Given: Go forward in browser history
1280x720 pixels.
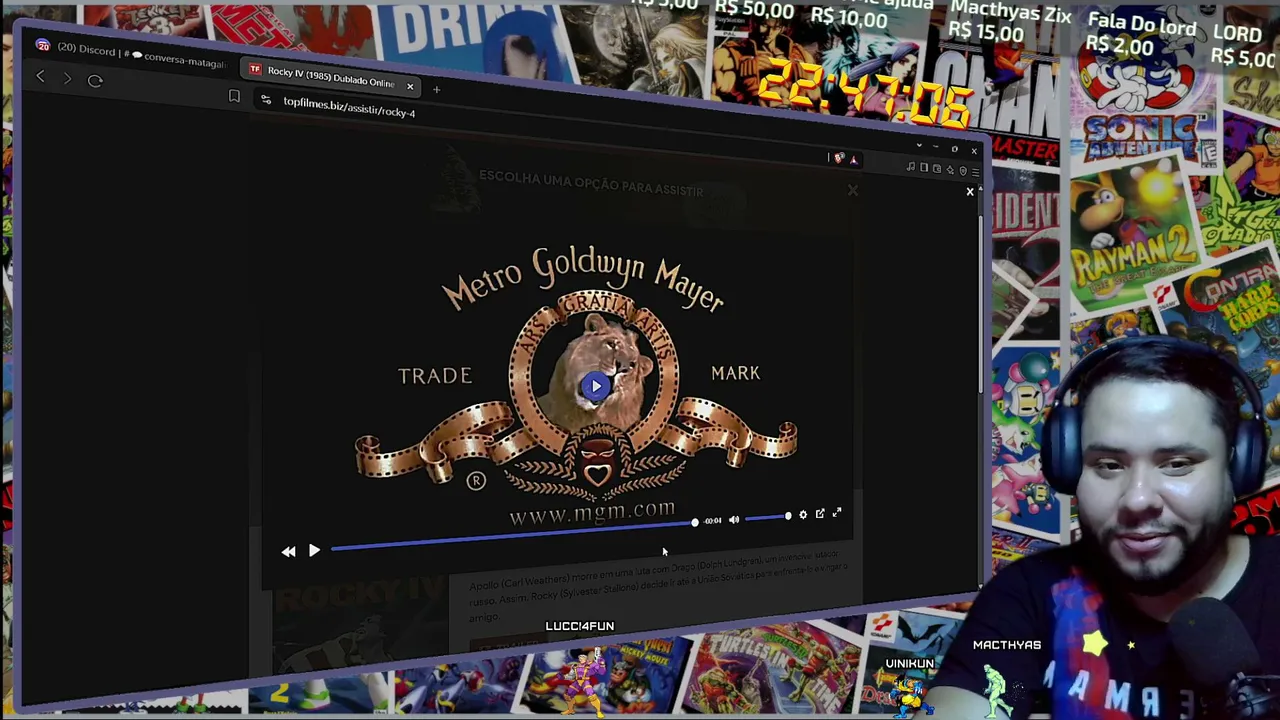Looking at the screenshot, I should click(x=67, y=78).
